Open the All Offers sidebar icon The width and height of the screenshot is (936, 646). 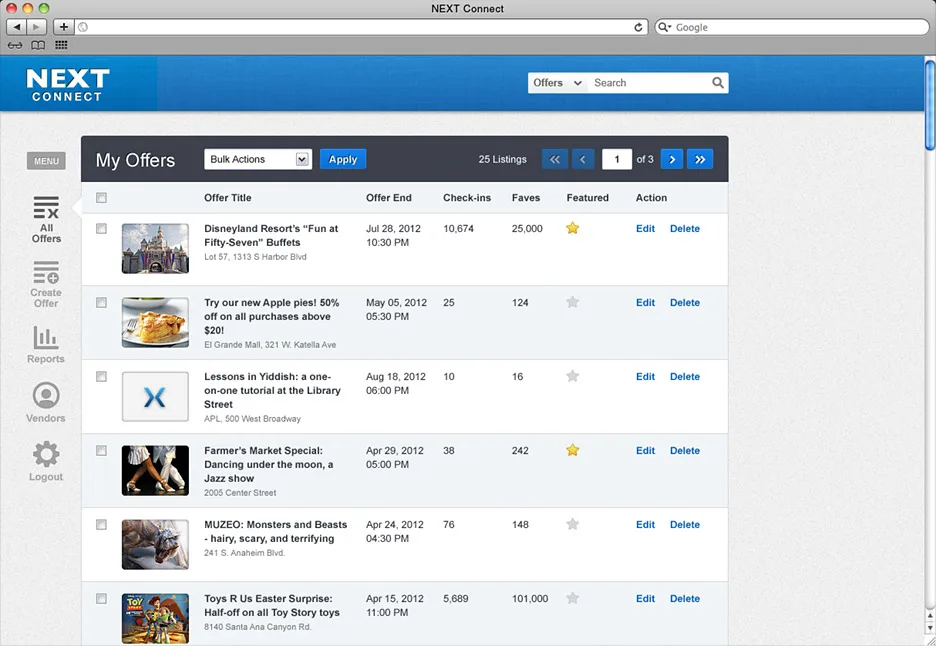tap(46, 208)
